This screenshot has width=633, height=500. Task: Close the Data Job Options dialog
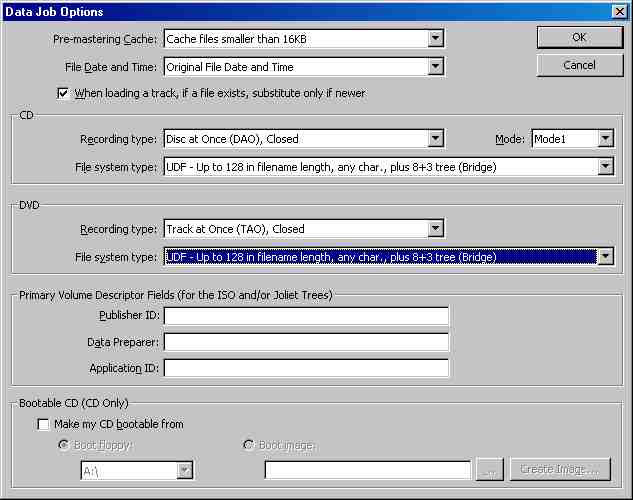[x=619, y=11]
